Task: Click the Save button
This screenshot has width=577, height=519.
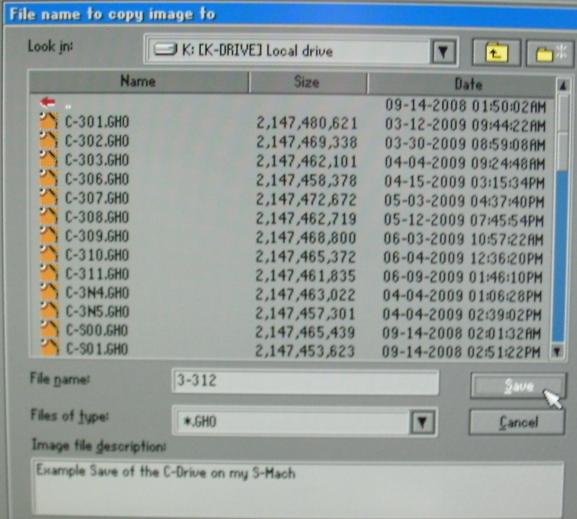Action: [x=518, y=386]
